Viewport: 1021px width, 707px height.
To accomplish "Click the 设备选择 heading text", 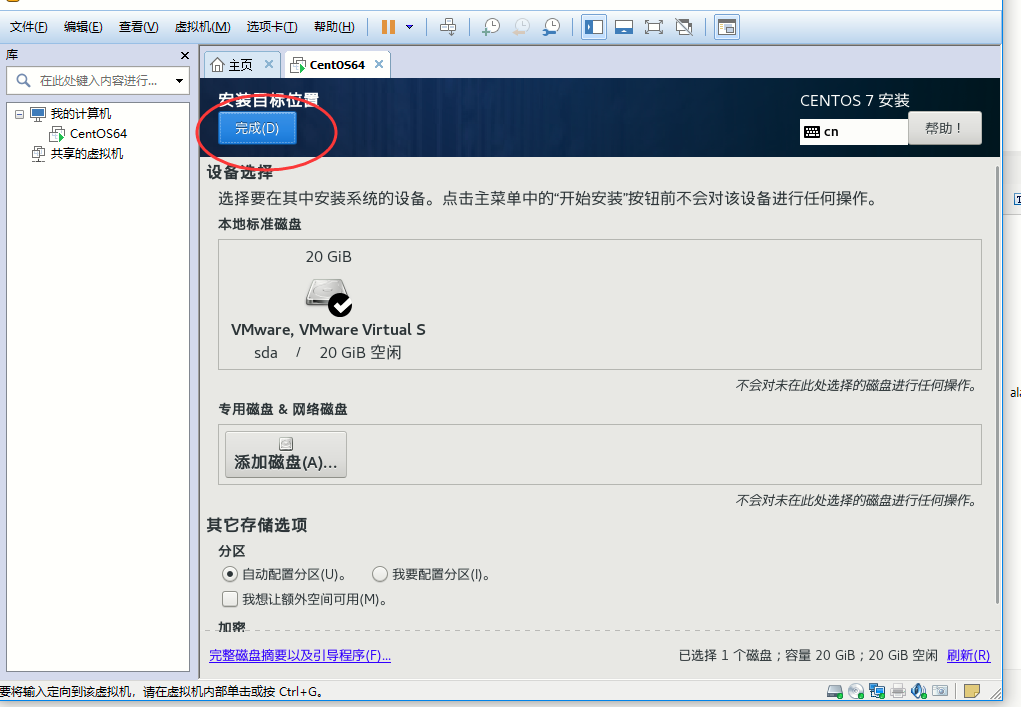I will click(x=240, y=173).
